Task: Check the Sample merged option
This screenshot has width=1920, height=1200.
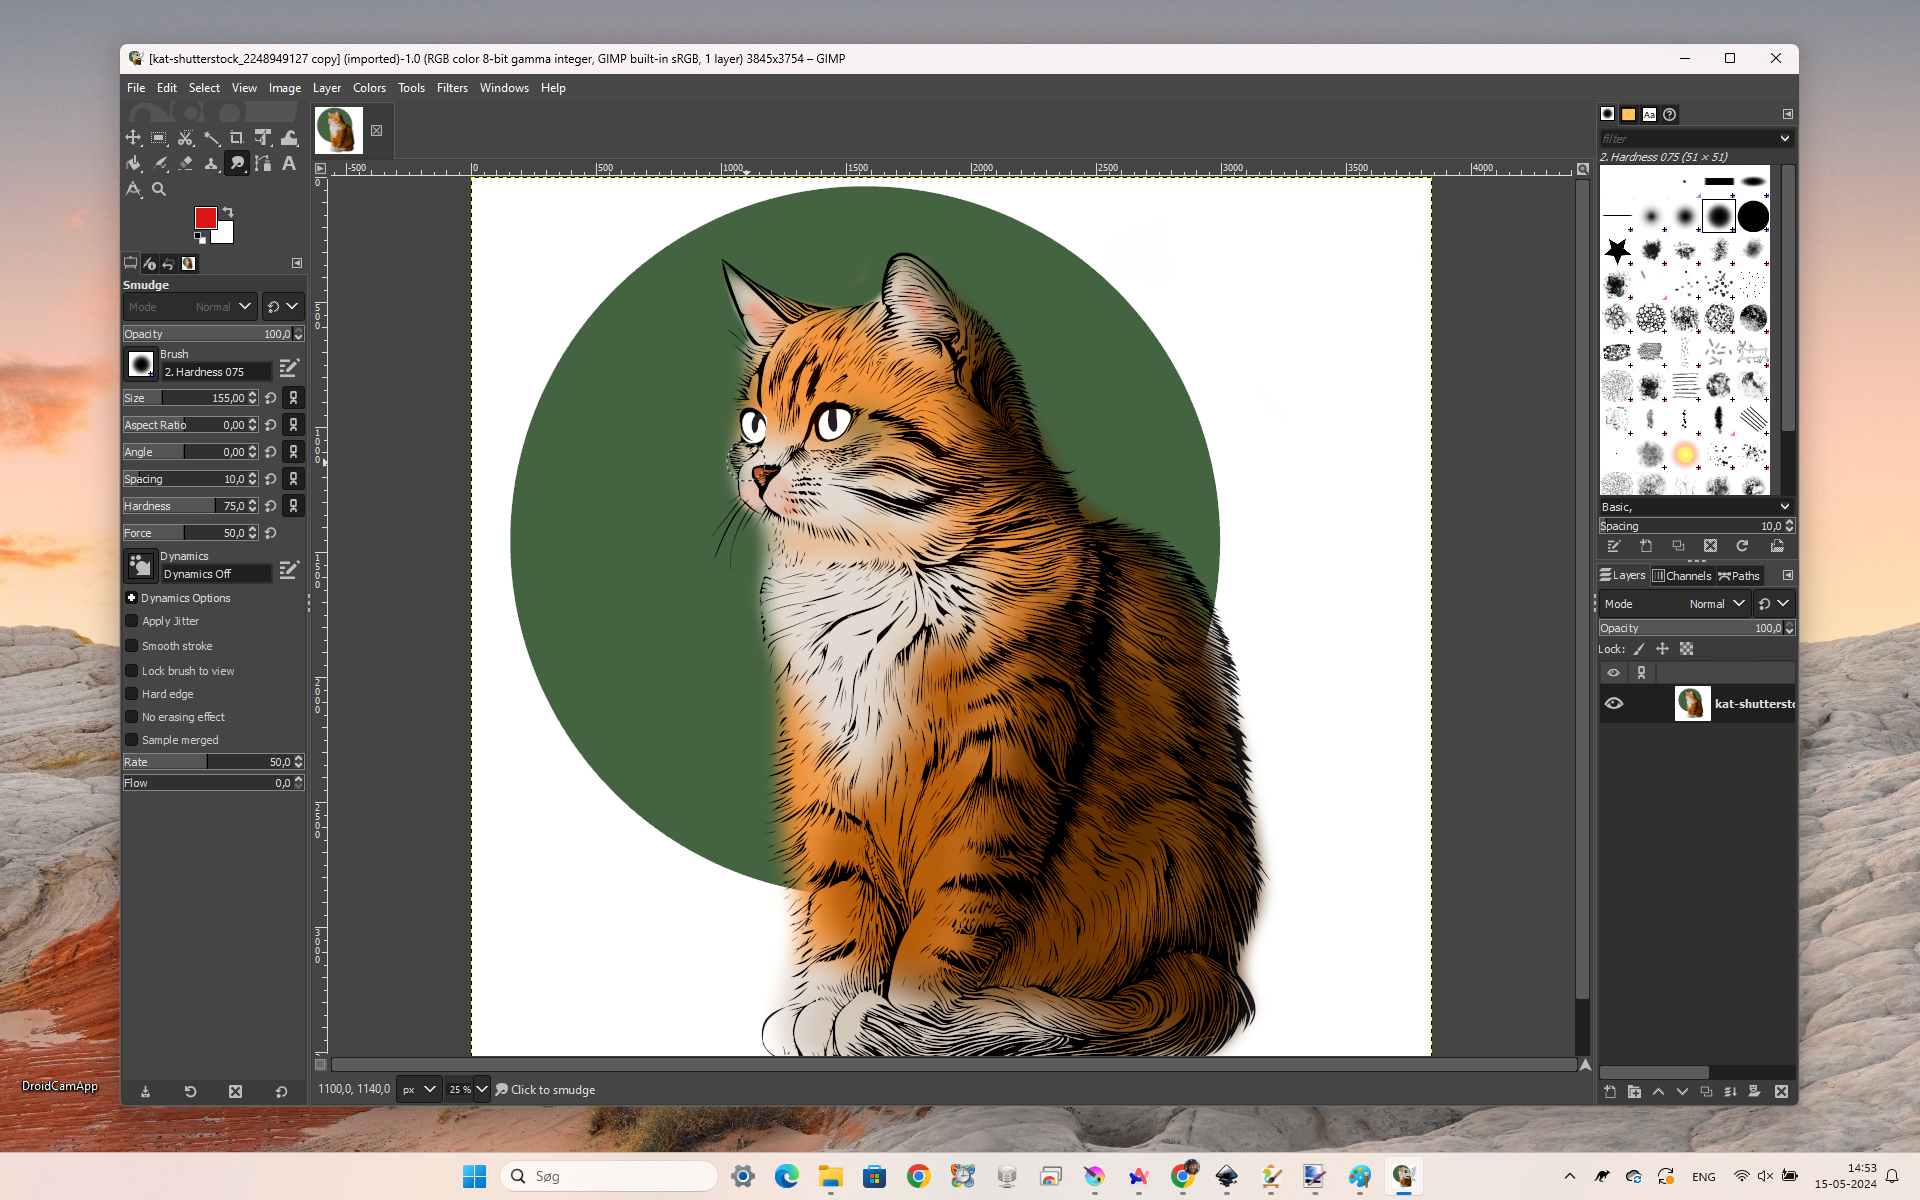Action: click(x=132, y=740)
